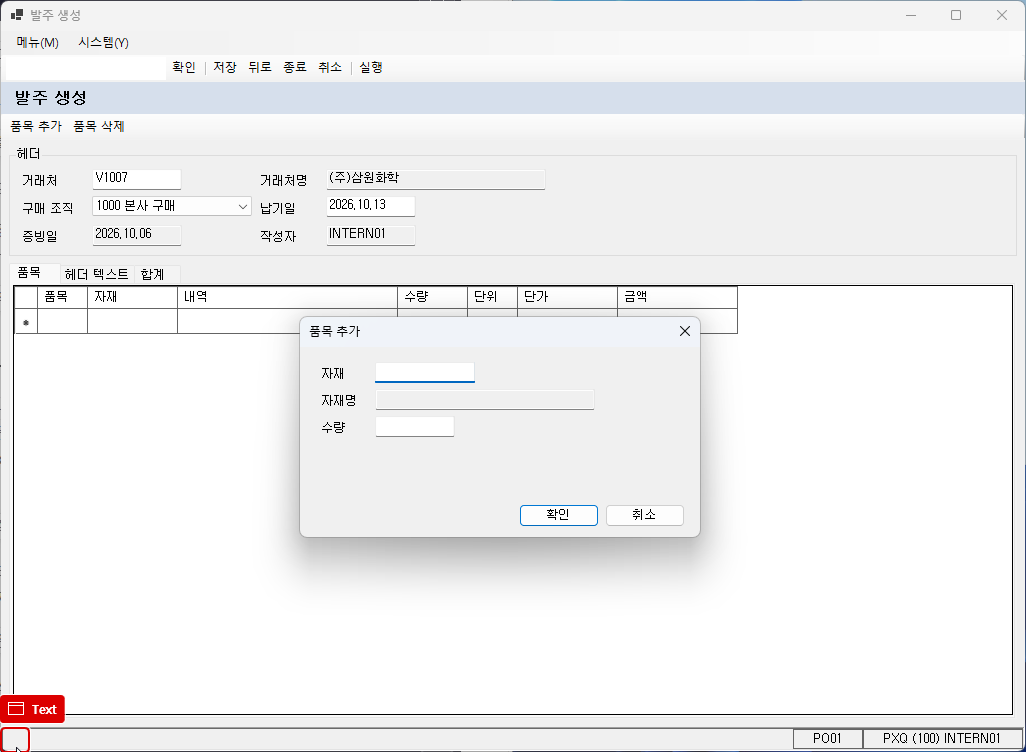This screenshot has width=1026, height=752.
Task: Maximize the 발주 생성 window
Action: point(956,15)
